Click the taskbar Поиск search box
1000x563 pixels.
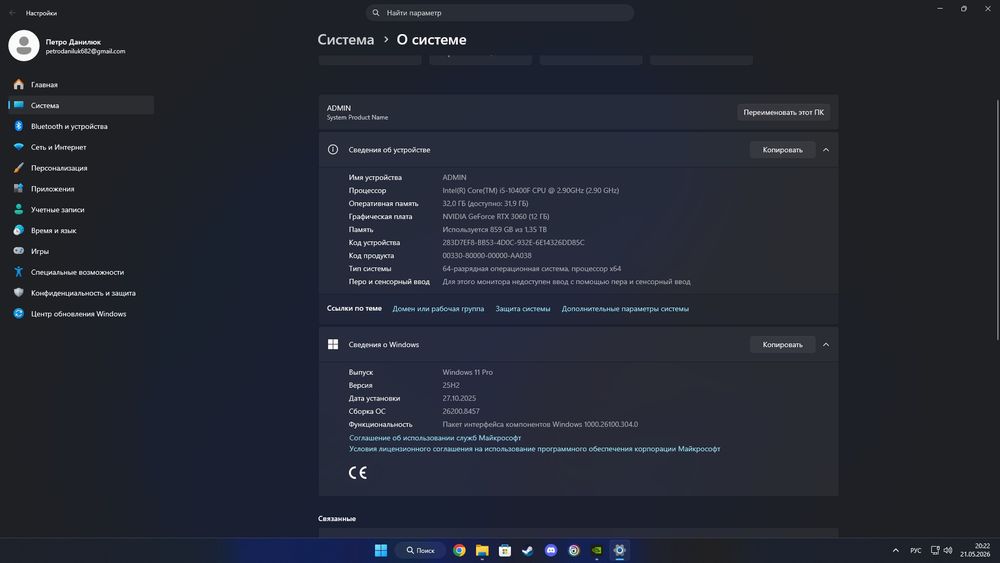[420, 550]
